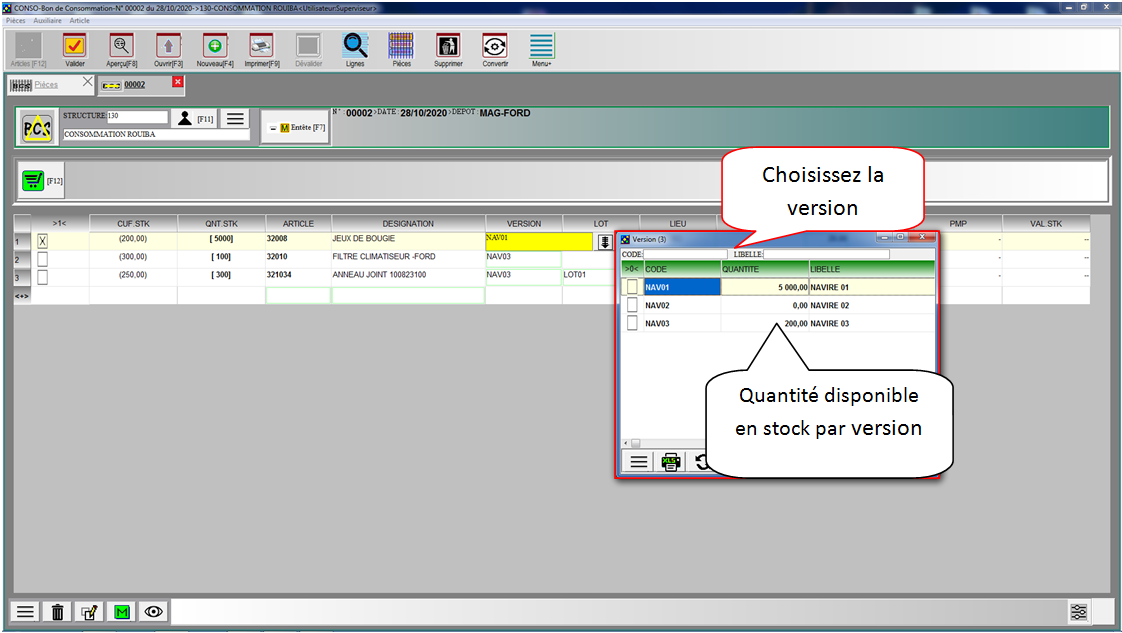Viewport: 1122px width, 633px height.
Task: Open the Aperçu[F8] preview tool
Action: click(122, 46)
